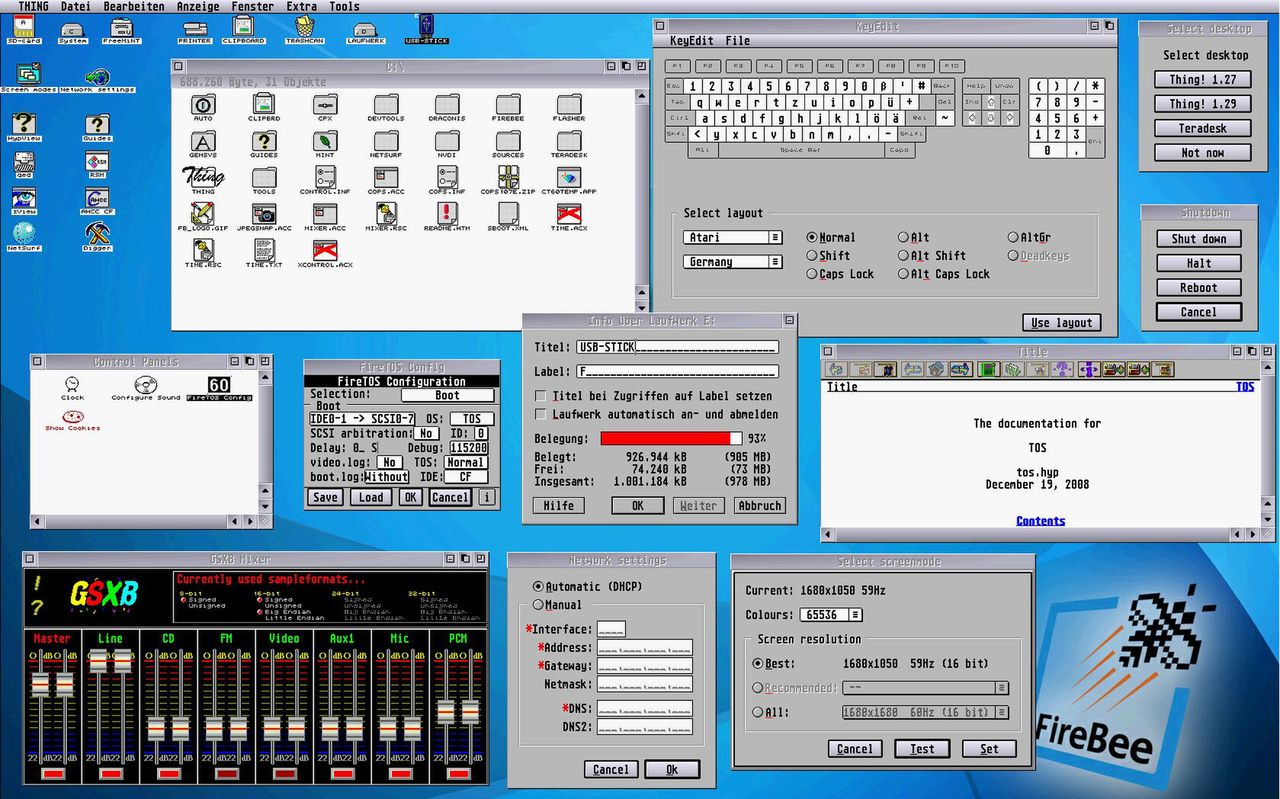Click the Master volume slider in mixer
Image resolution: width=1280 pixels, height=799 pixels.
(40, 686)
